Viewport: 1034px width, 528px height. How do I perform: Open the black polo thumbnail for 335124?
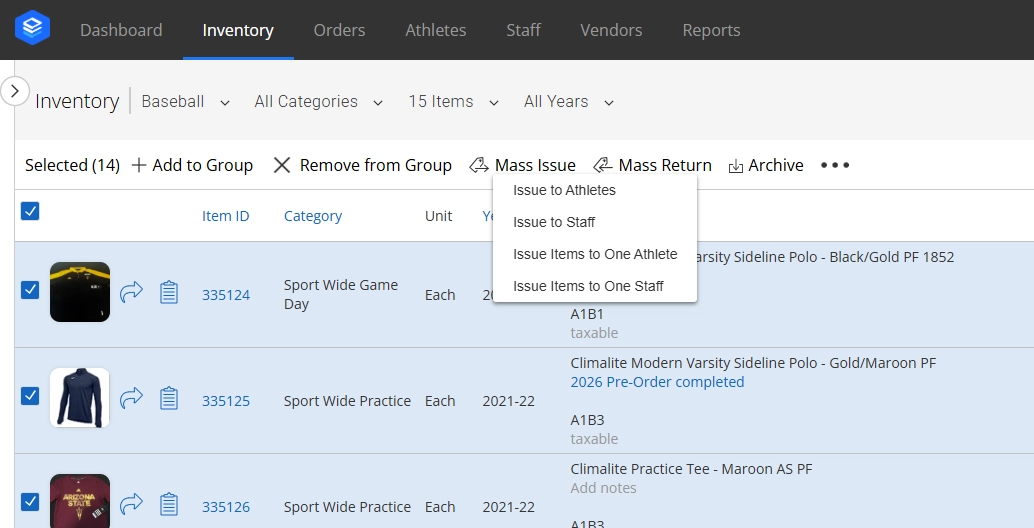(80, 292)
